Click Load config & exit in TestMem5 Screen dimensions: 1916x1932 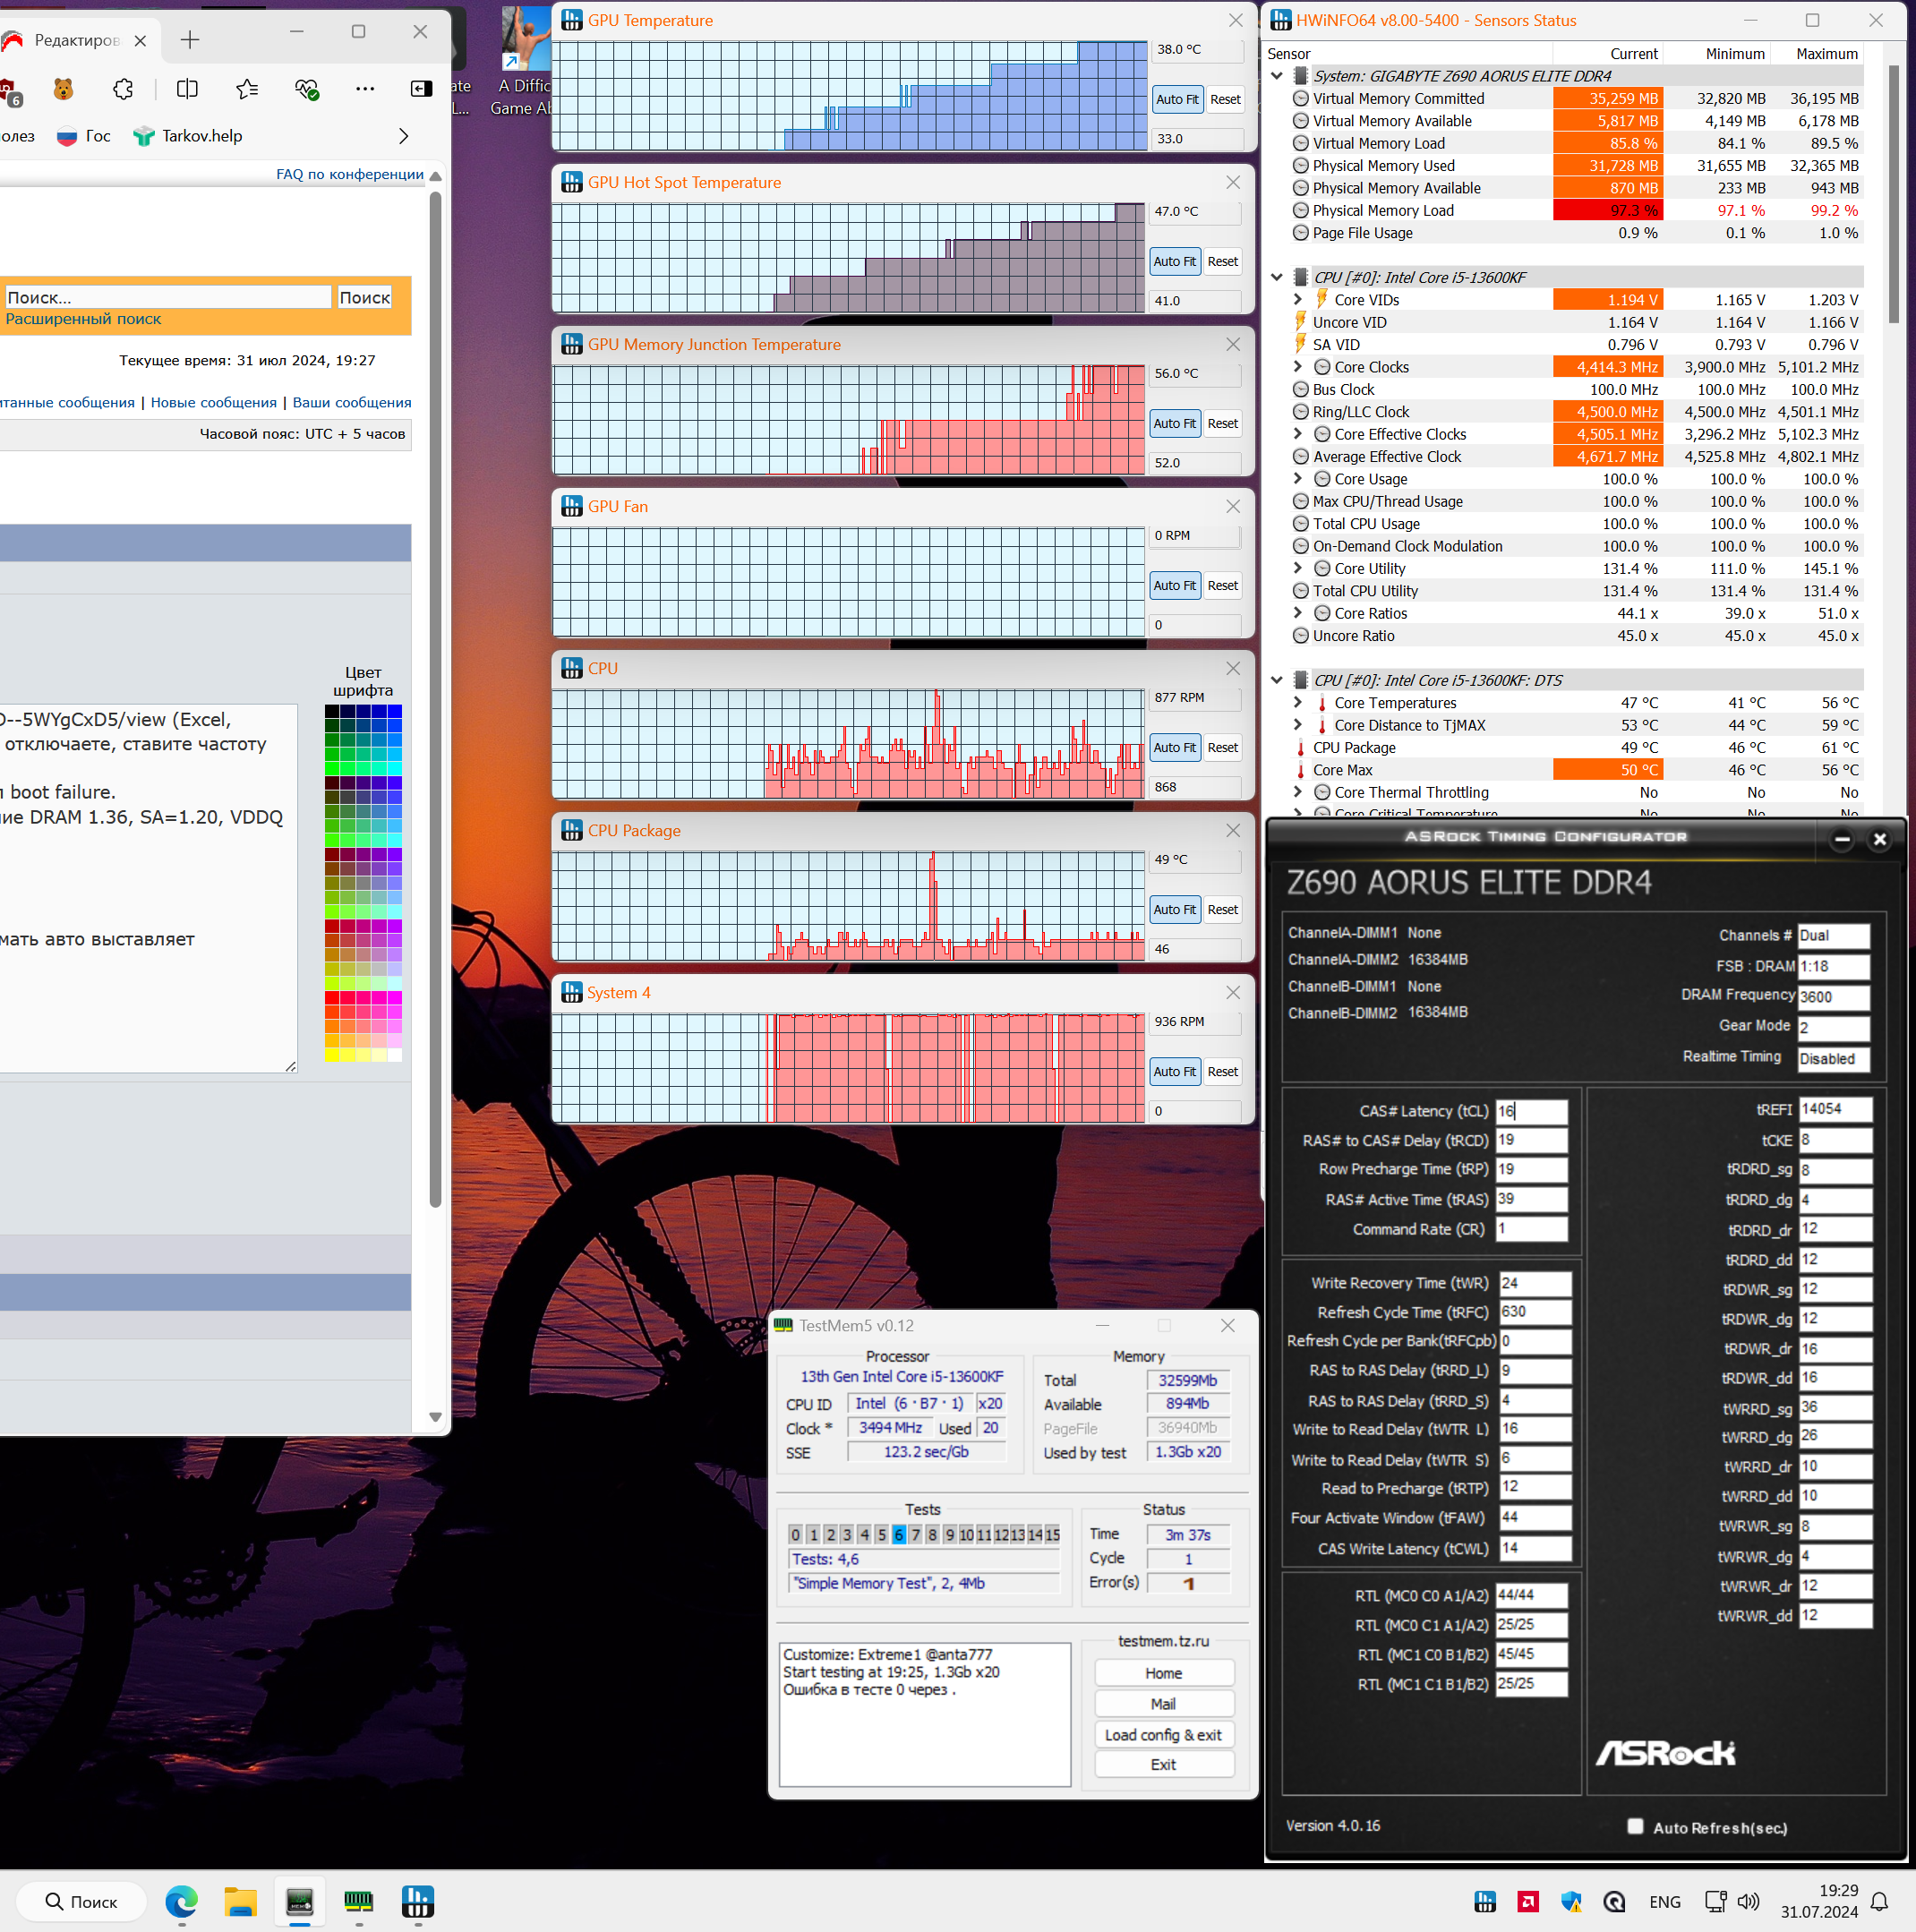[1163, 1735]
